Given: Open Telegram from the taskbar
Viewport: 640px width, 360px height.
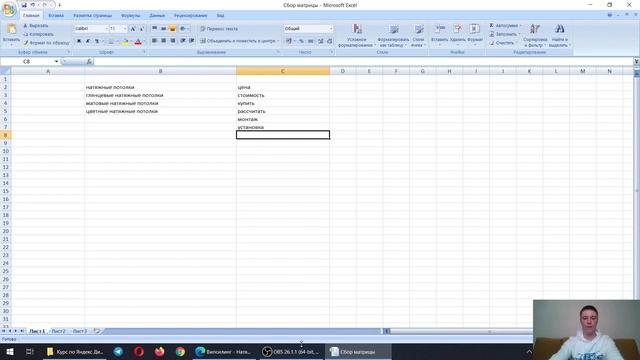Looking at the screenshot, I should [118, 351].
